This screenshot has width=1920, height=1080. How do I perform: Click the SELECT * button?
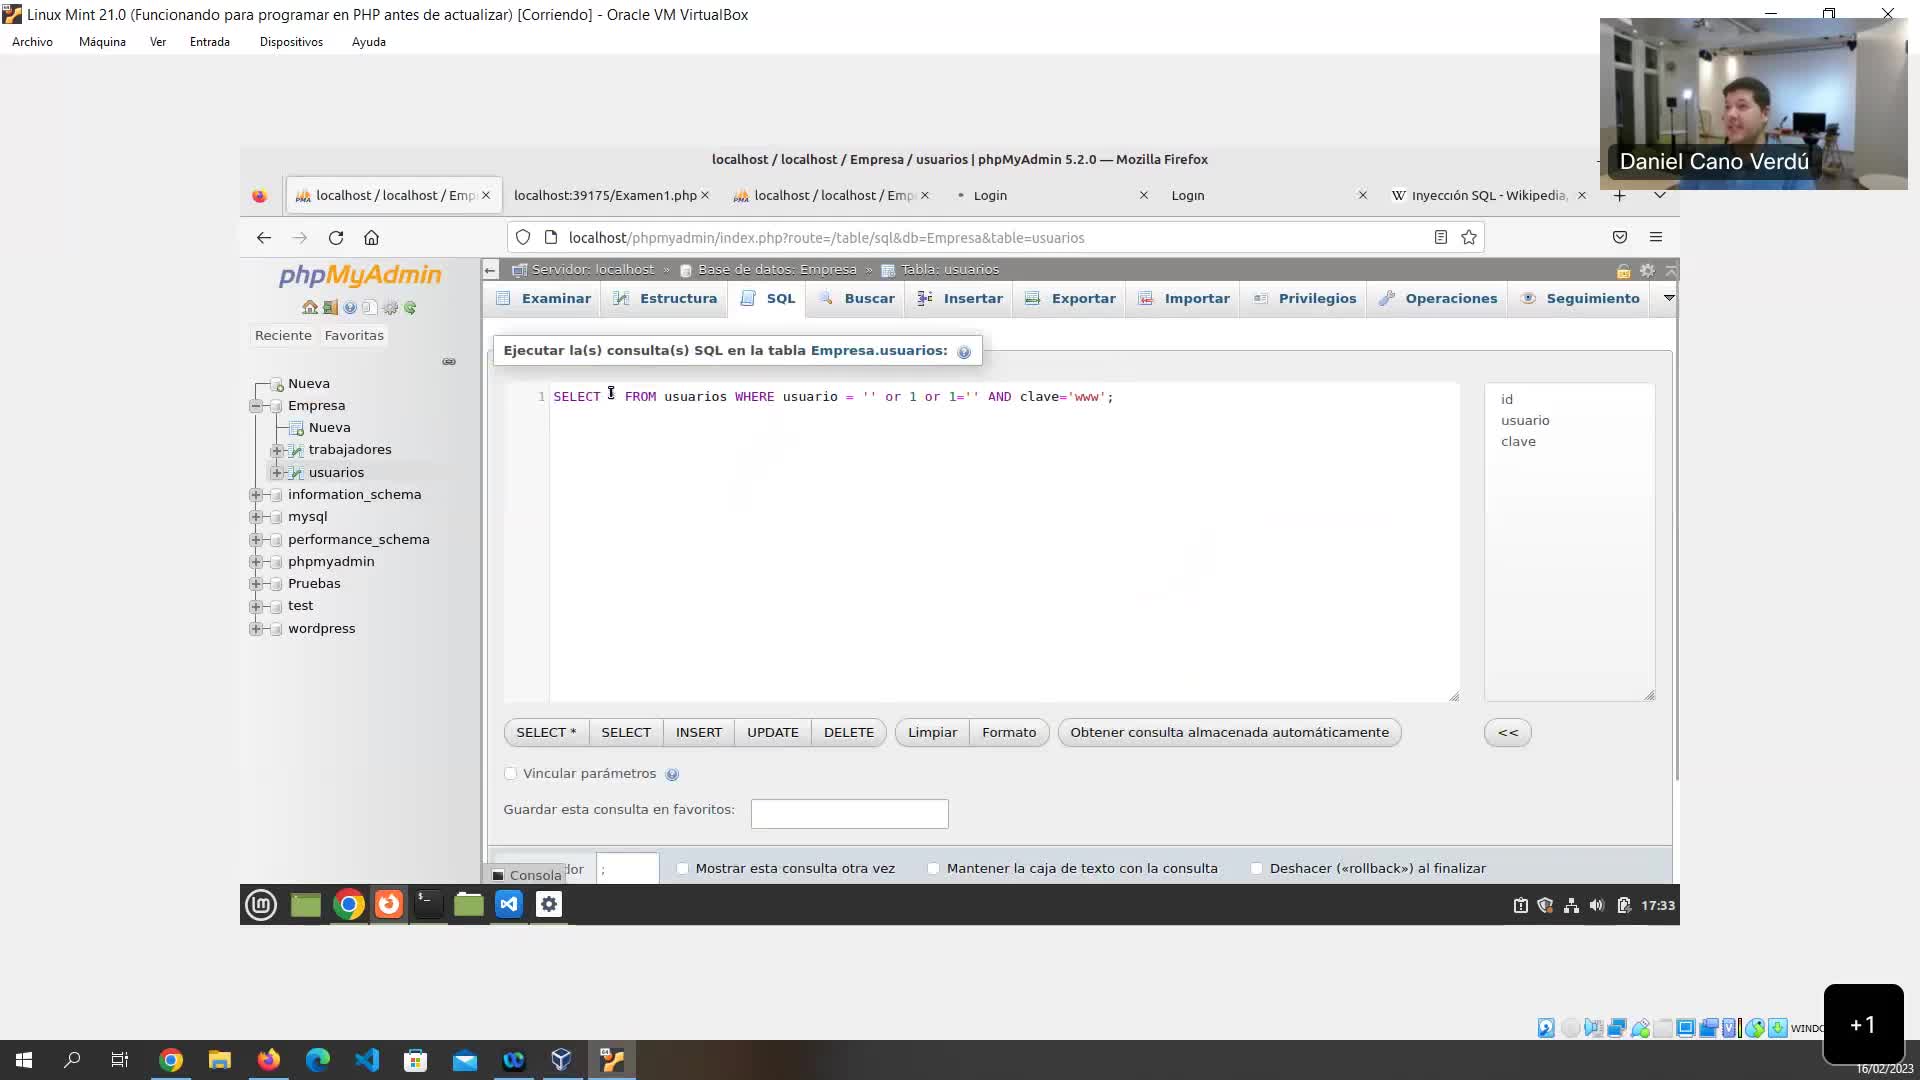[x=546, y=732]
